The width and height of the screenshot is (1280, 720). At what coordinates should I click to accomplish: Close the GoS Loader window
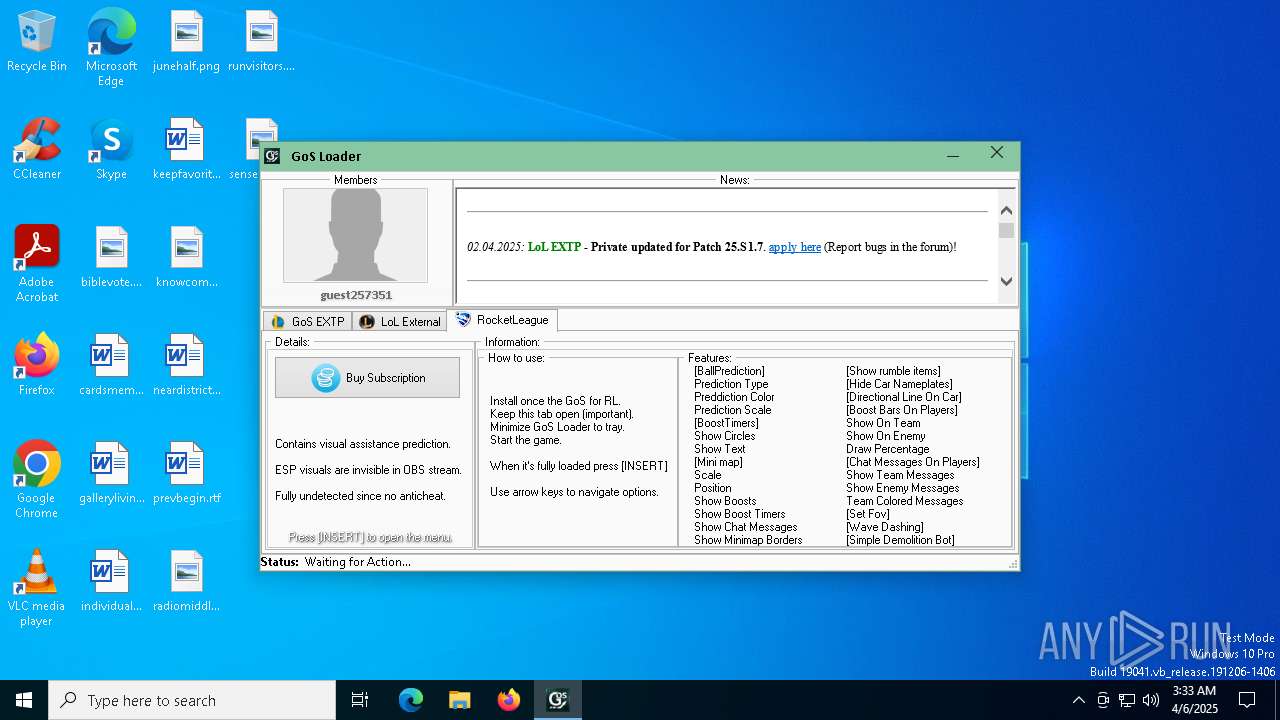click(x=997, y=153)
